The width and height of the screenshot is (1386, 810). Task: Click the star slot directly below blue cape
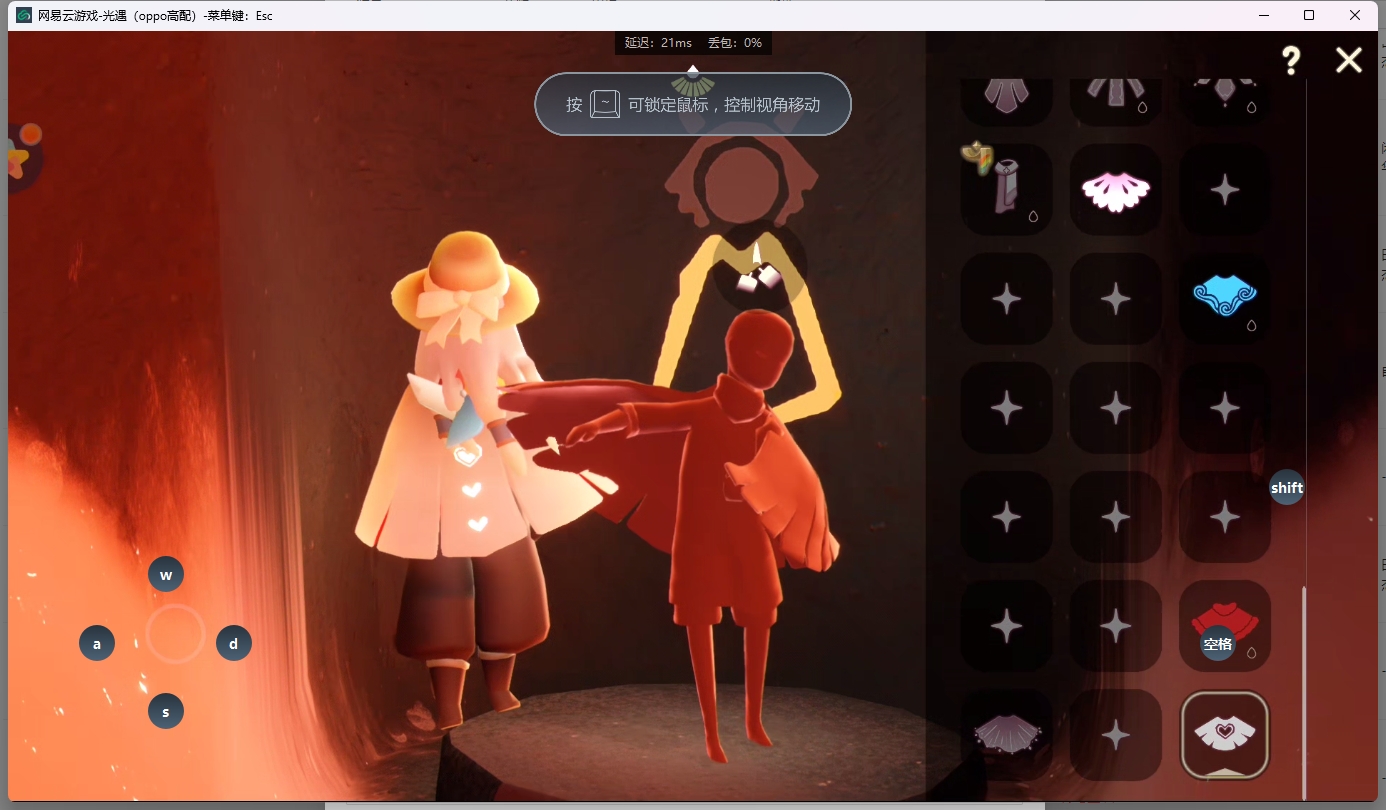(1225, 408)
